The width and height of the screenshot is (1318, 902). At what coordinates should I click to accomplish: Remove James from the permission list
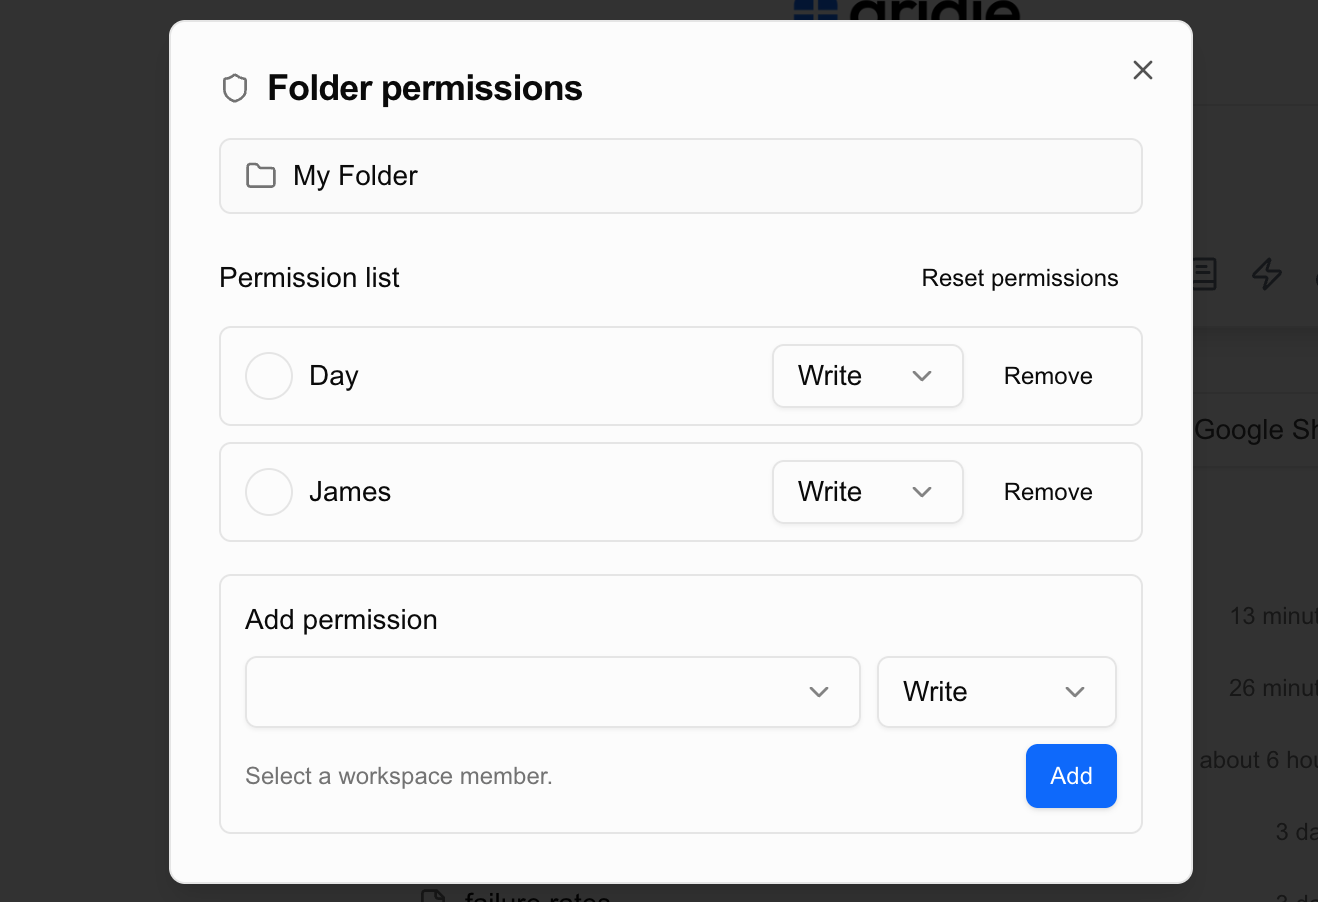click(1048, 492)
